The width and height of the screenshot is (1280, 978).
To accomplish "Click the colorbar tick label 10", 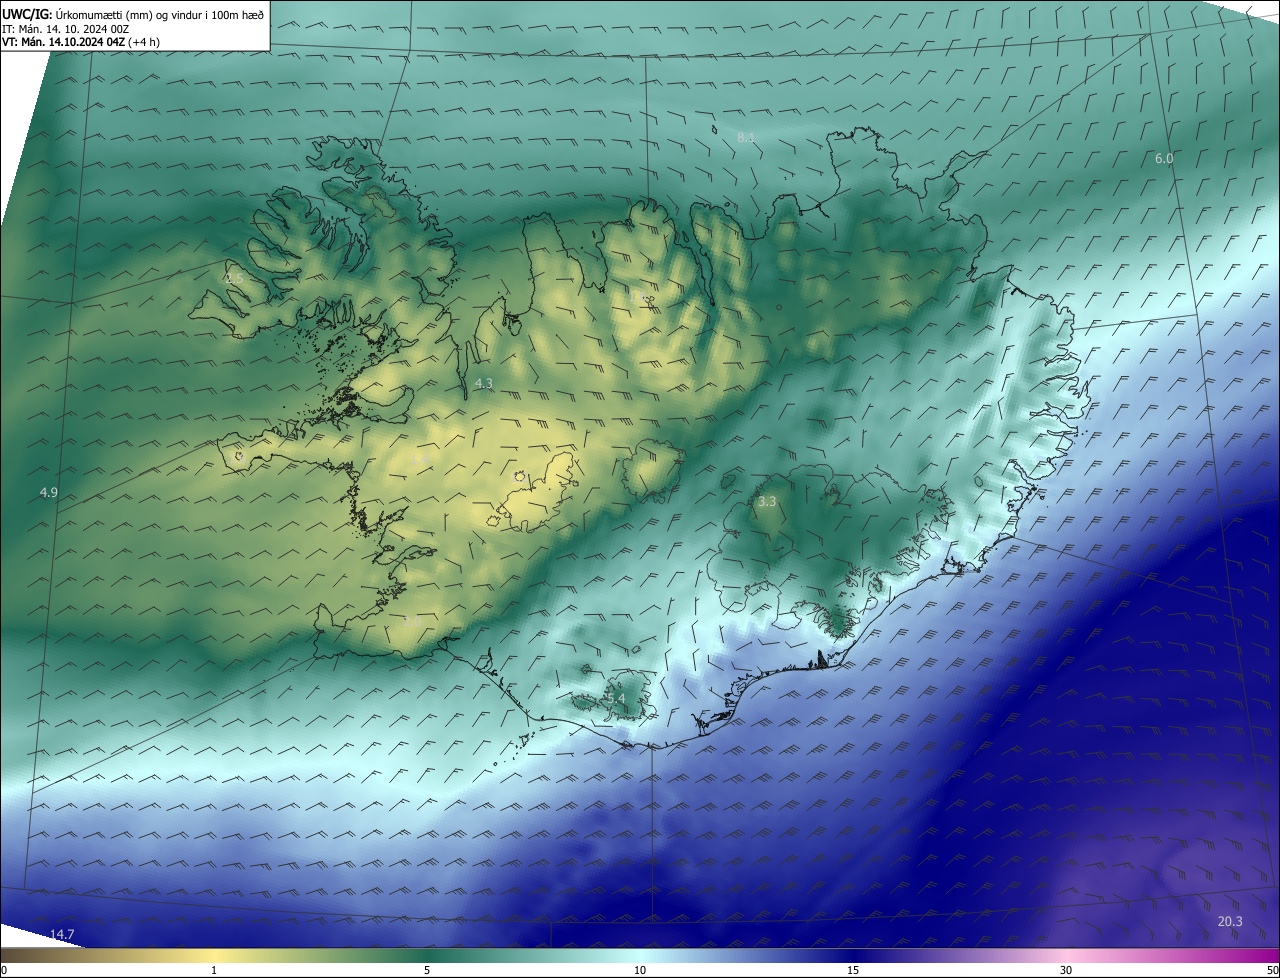I will (x=640, y=970).
